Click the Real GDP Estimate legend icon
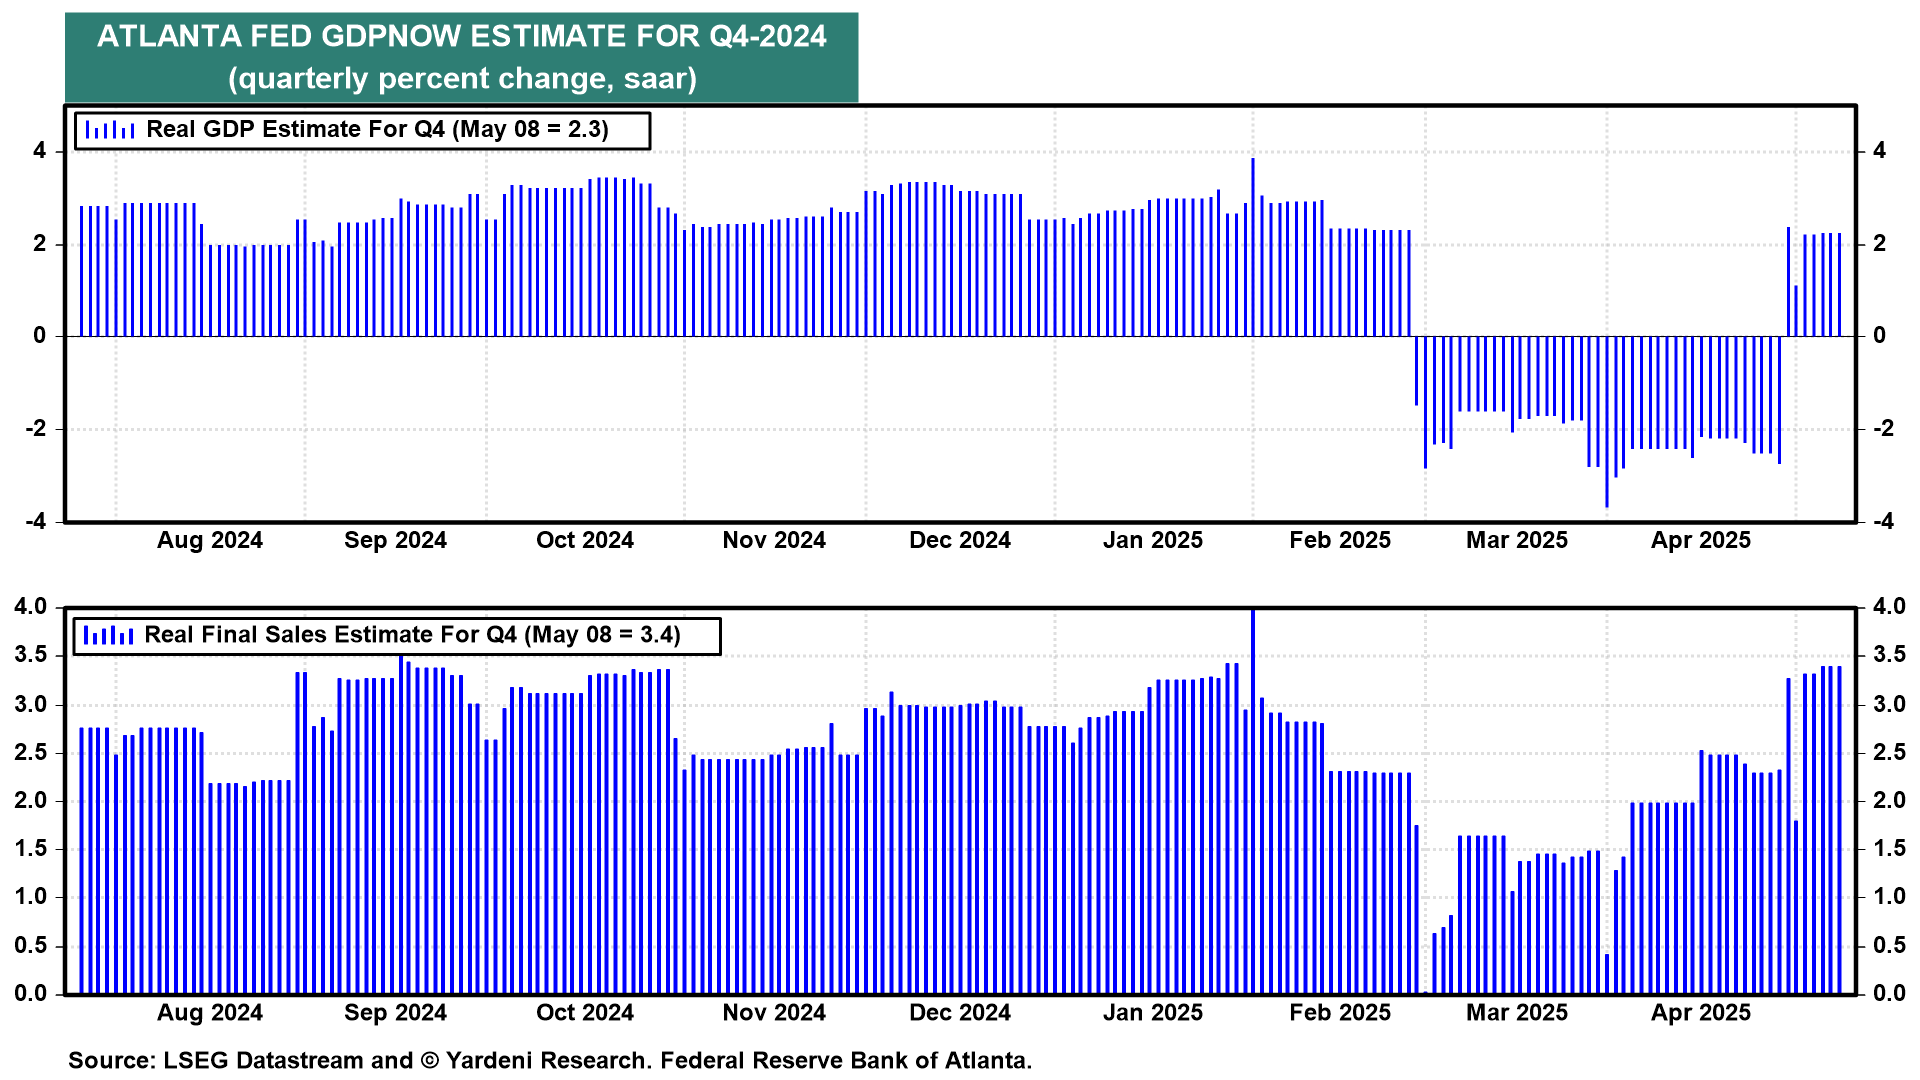The height and width of the screenshot is (1080, 1920). tap(110, 130)
